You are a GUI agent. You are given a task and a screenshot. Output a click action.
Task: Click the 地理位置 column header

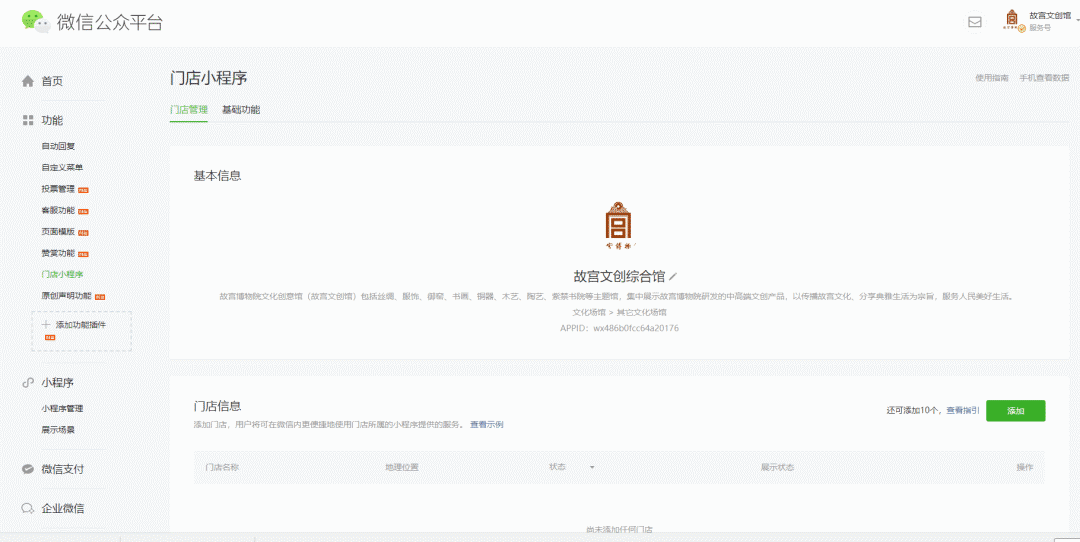[402, 468]
